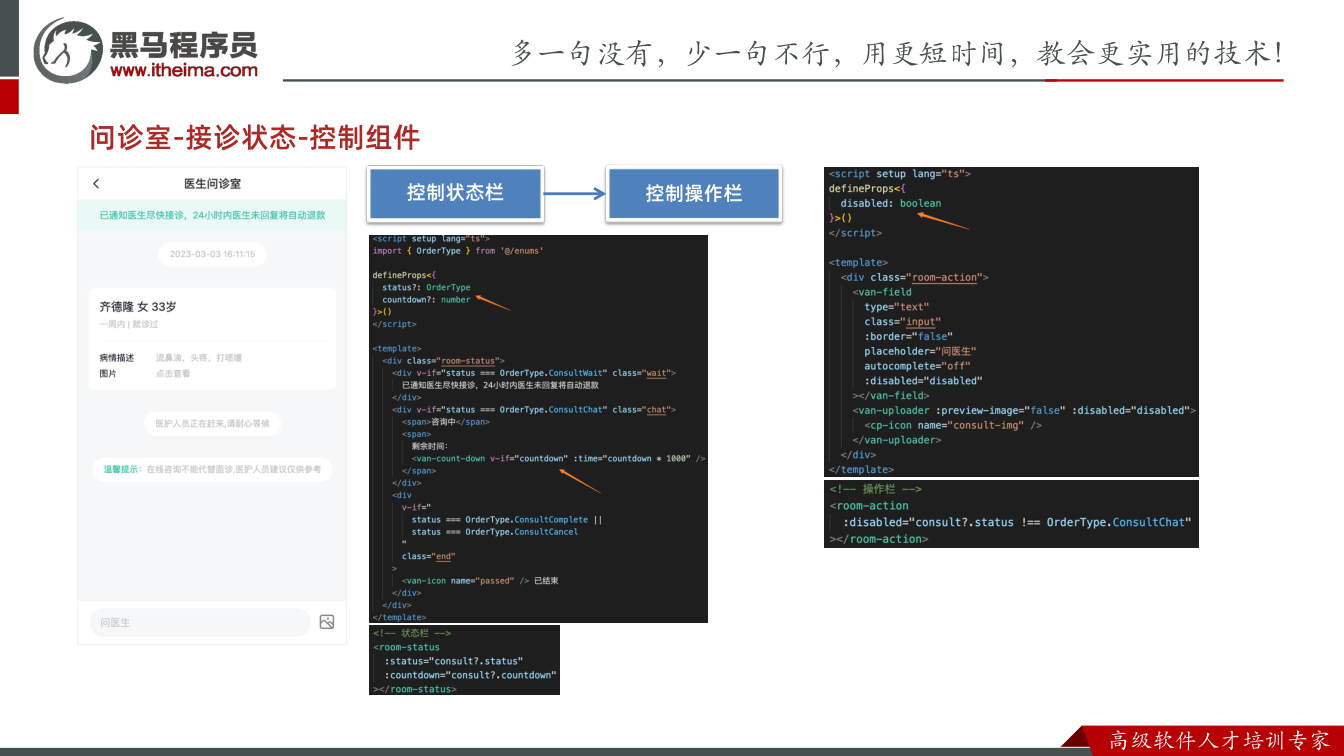Click the 'disabled: boolean' code line
1344x756 pixels.
tap(890, 203)
